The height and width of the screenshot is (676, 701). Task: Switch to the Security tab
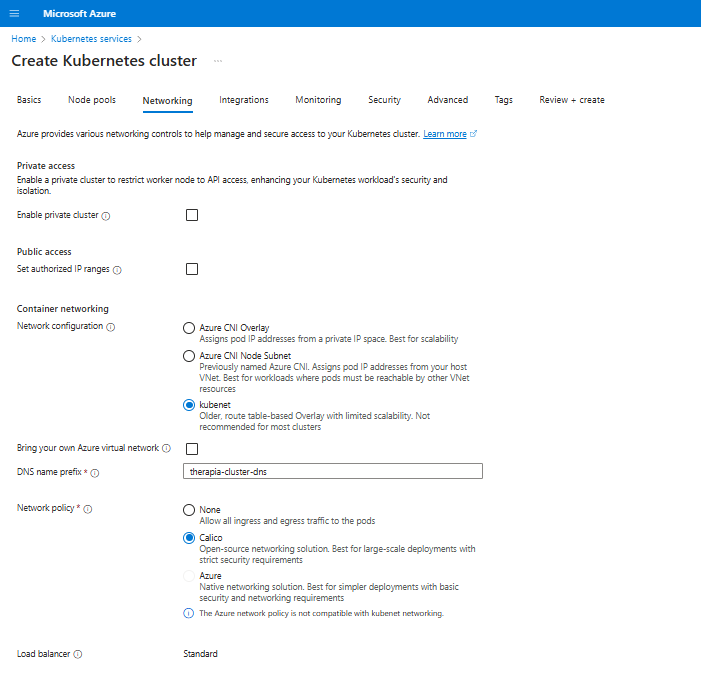pyautogui.click(x=384, y=100)
